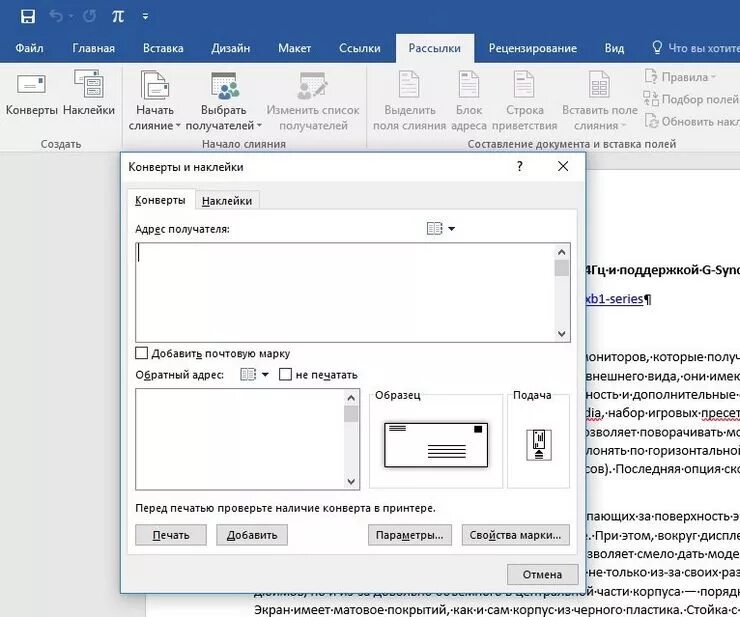
Task: Click inside the Адрес получателя text field
Action: [x=345, y=292]
